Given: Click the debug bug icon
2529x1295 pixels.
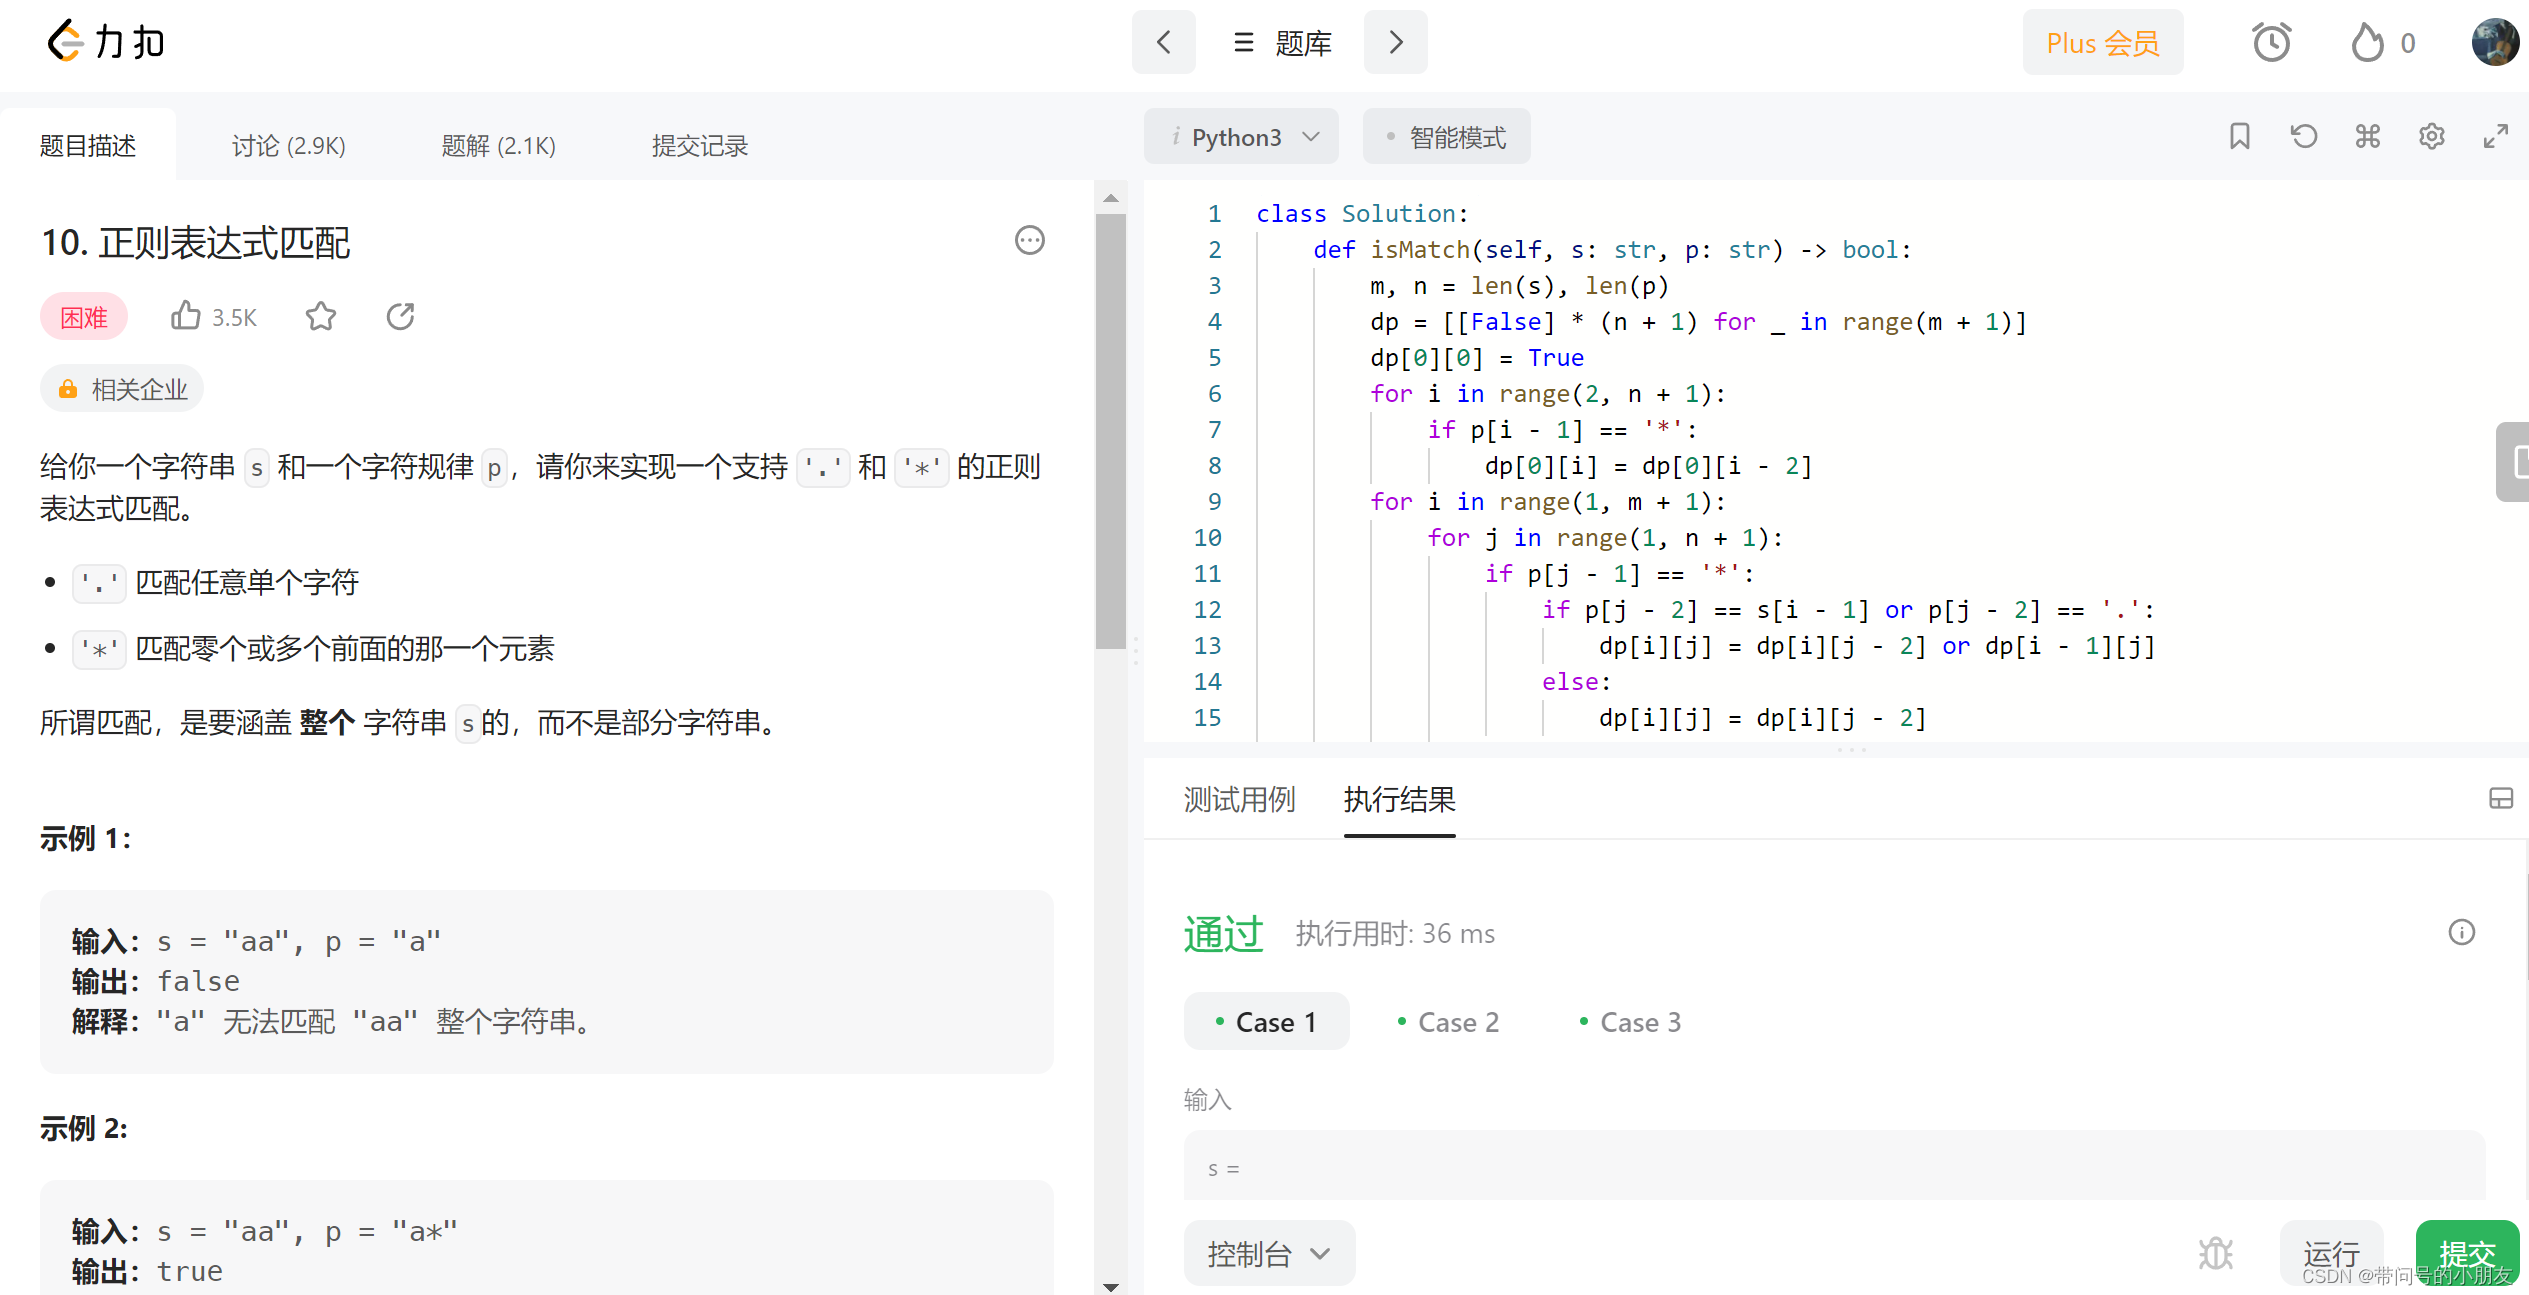Looking at the screenshot, I should [x=2216, y=1253].
